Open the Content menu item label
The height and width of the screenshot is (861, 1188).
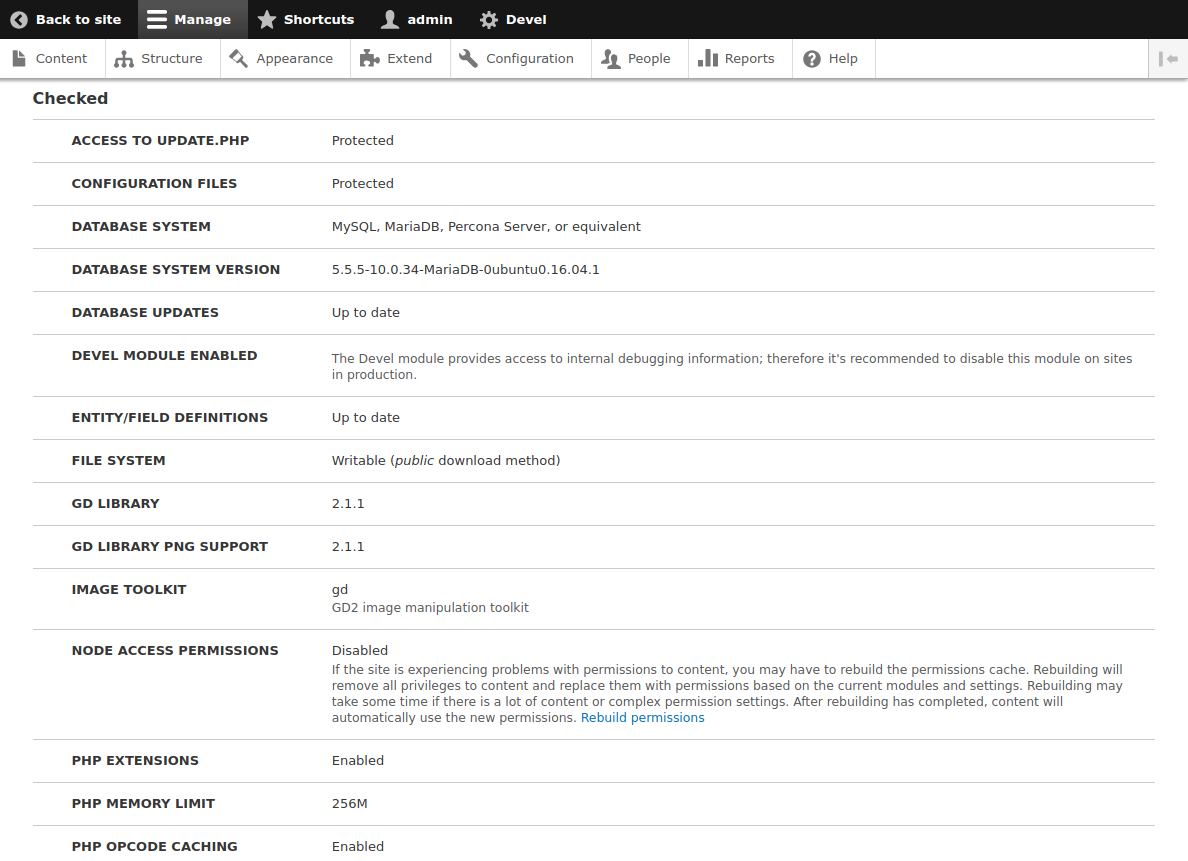pos(61,58)
